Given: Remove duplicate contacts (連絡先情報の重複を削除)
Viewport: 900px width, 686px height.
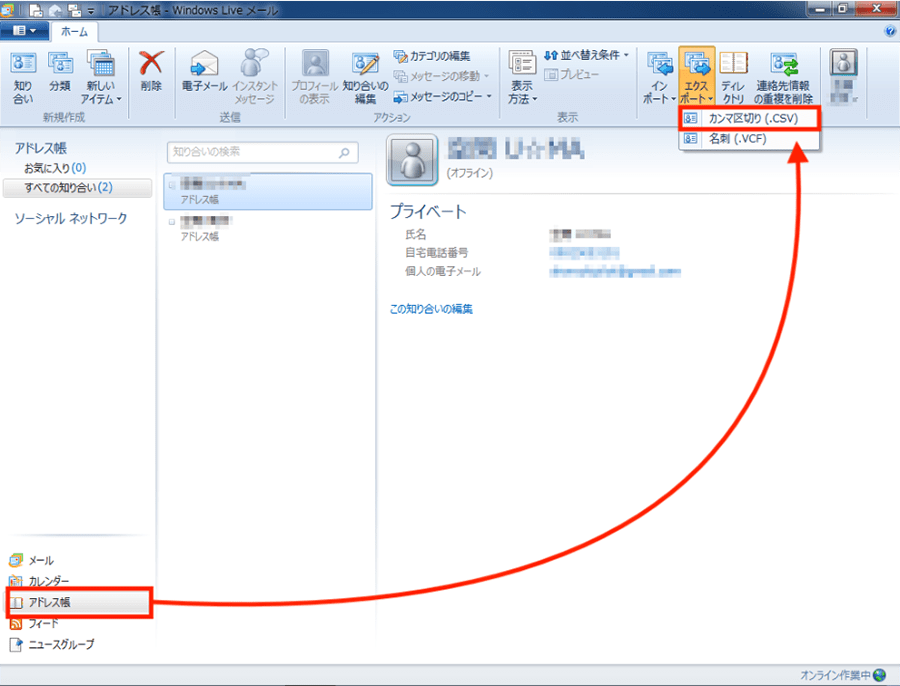Looking at the screenshot, I should [x=783, y=78].
